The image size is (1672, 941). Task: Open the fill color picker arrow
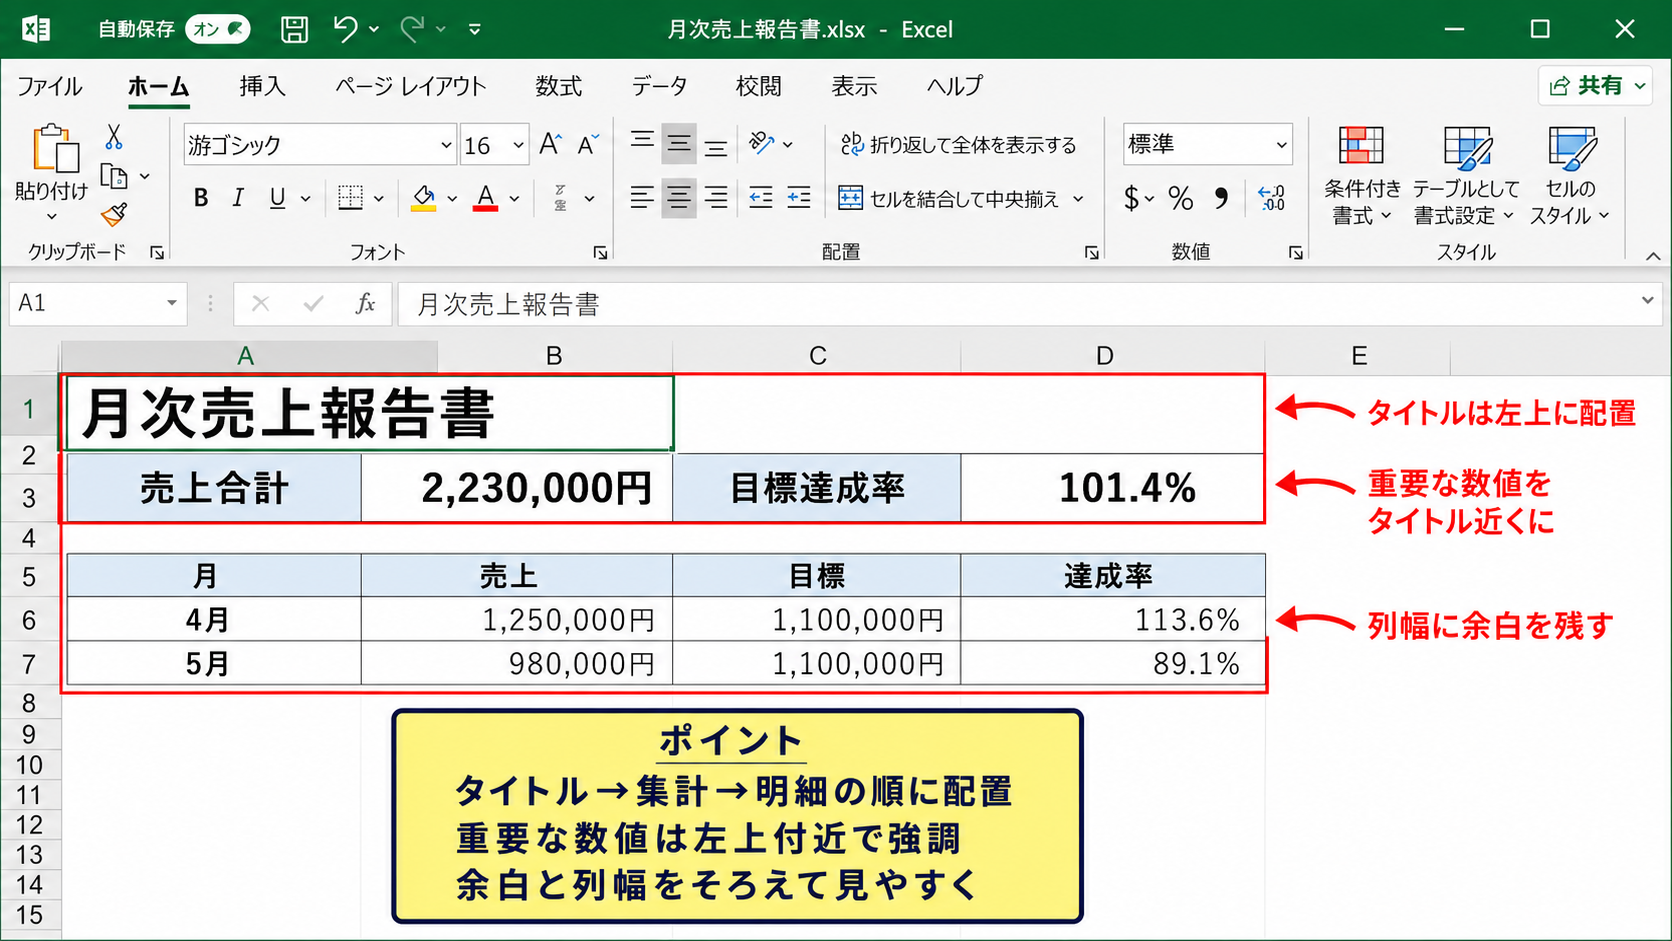pyautogui.click(x=452, y=199)
